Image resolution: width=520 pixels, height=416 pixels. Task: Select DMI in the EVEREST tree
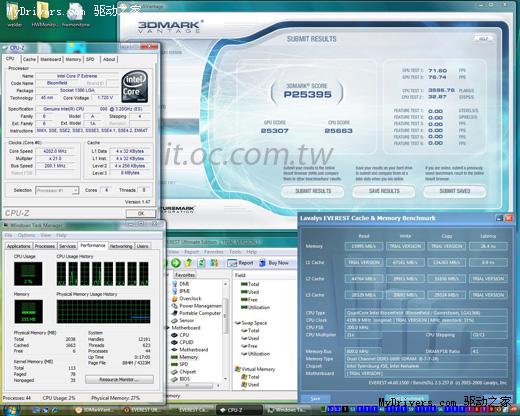pyautogui.click(x=184, y=284)
